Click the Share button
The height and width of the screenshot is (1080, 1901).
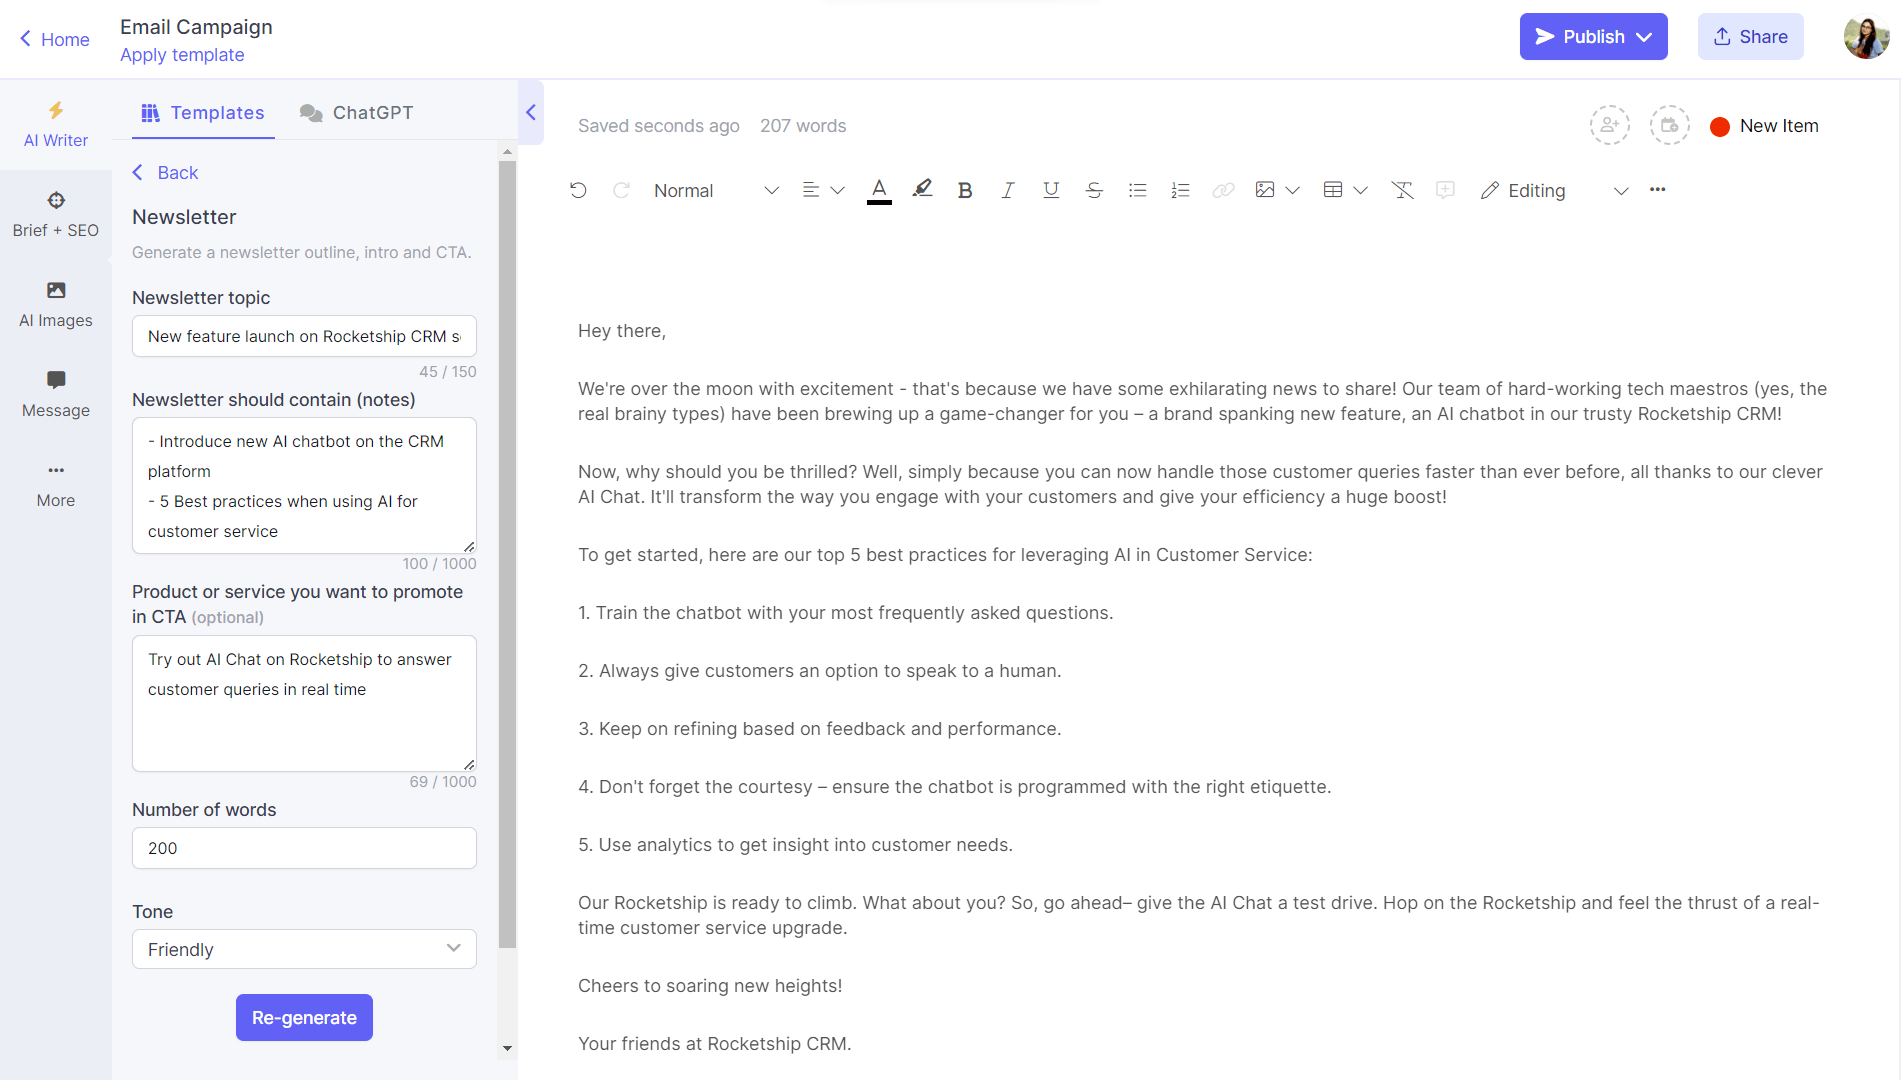1750,37
